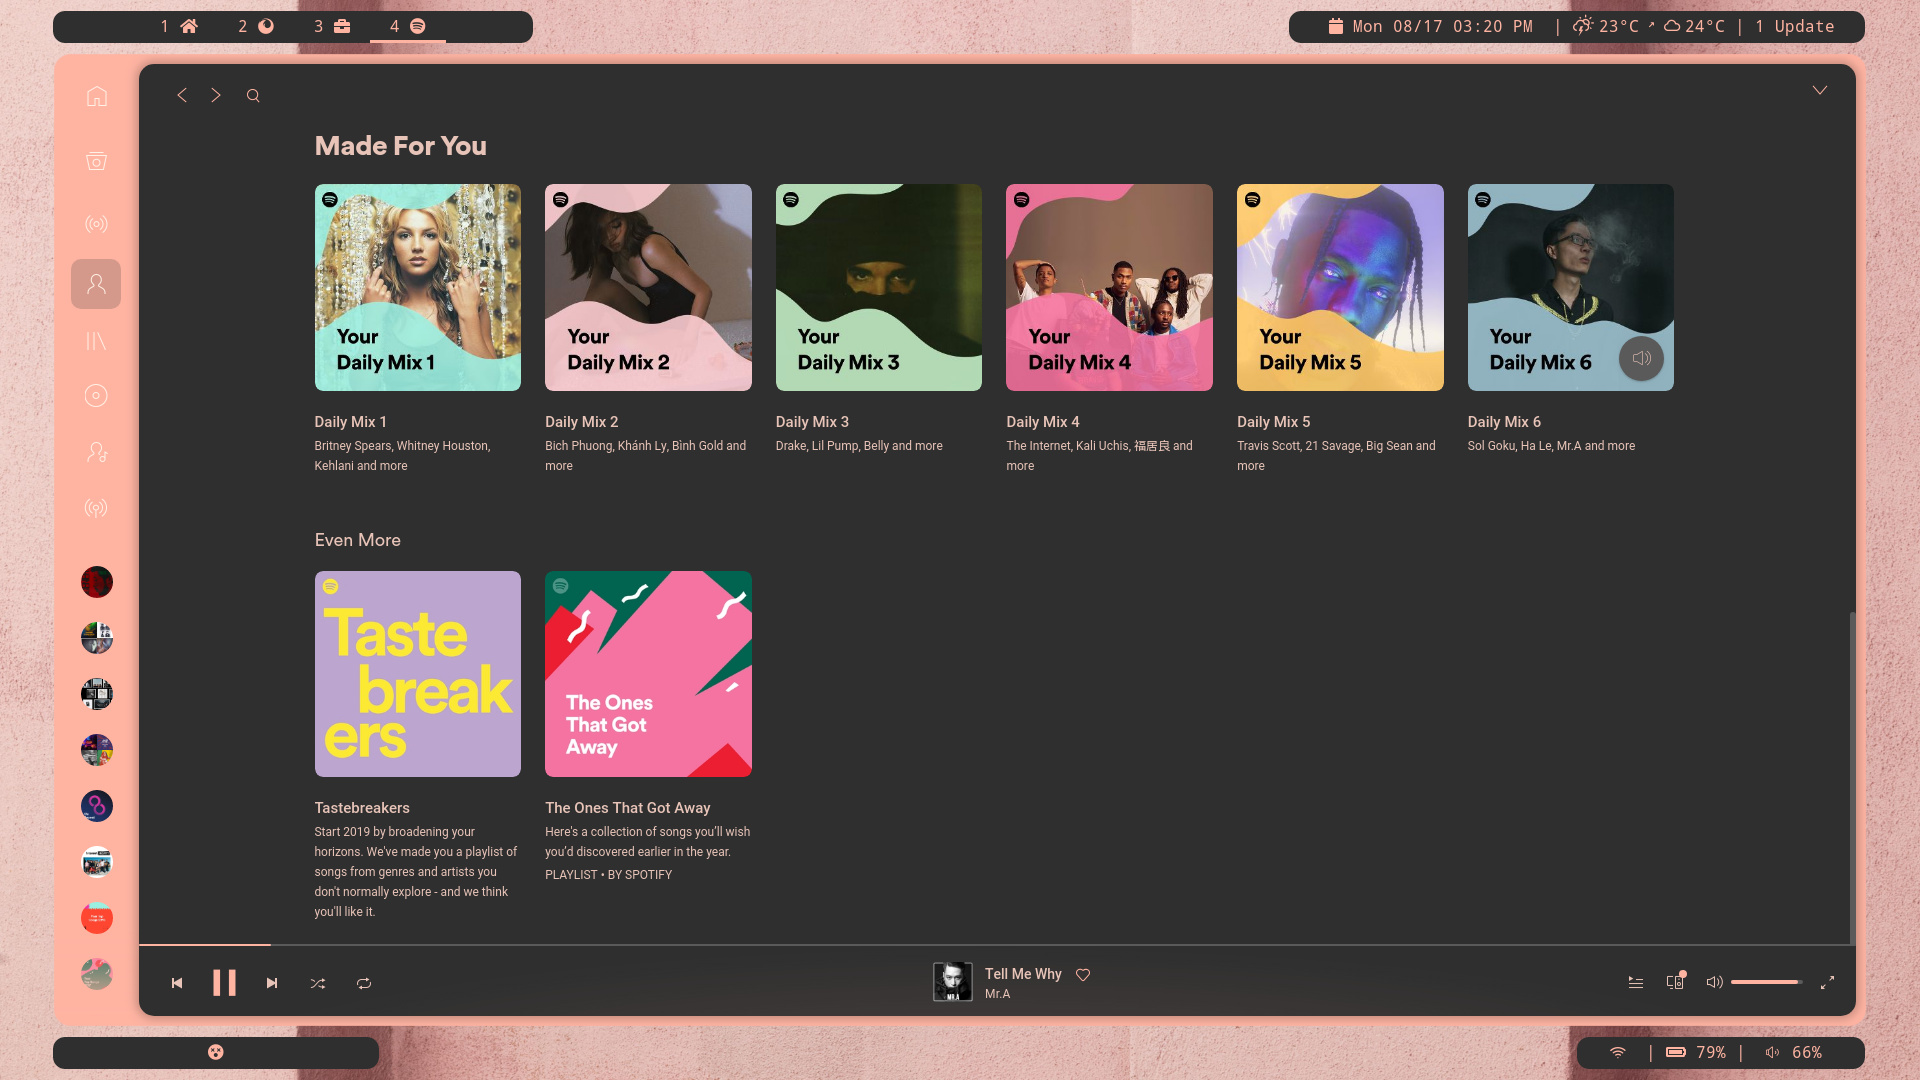
Task: Open the Artists icon with music note
Action: pyautogui.click(x=96, y=452)
